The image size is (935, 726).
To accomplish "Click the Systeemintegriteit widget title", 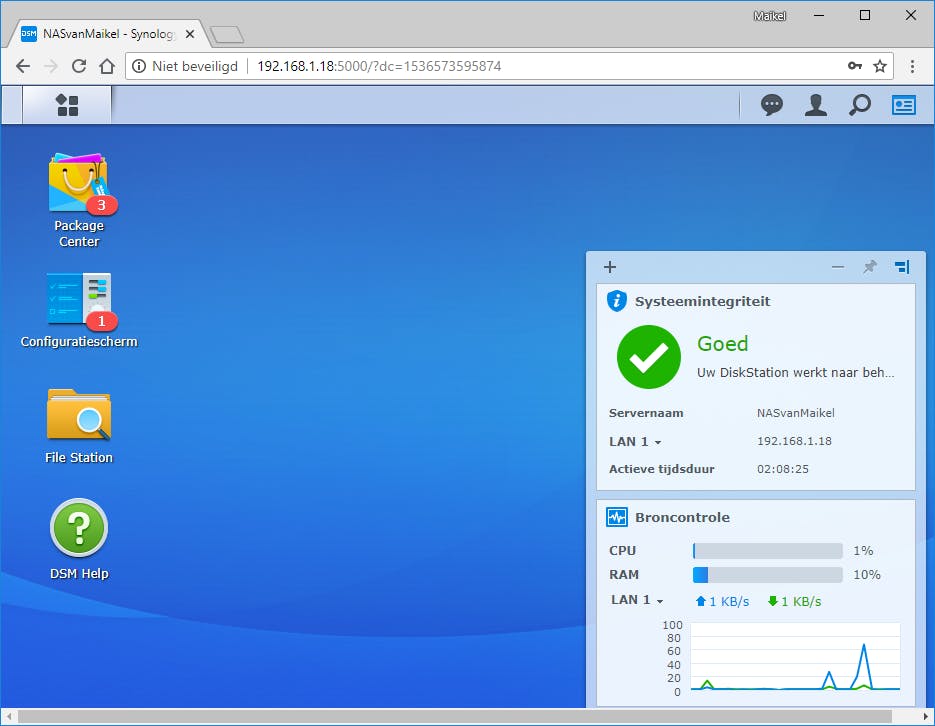I will (x=702, y=302).
